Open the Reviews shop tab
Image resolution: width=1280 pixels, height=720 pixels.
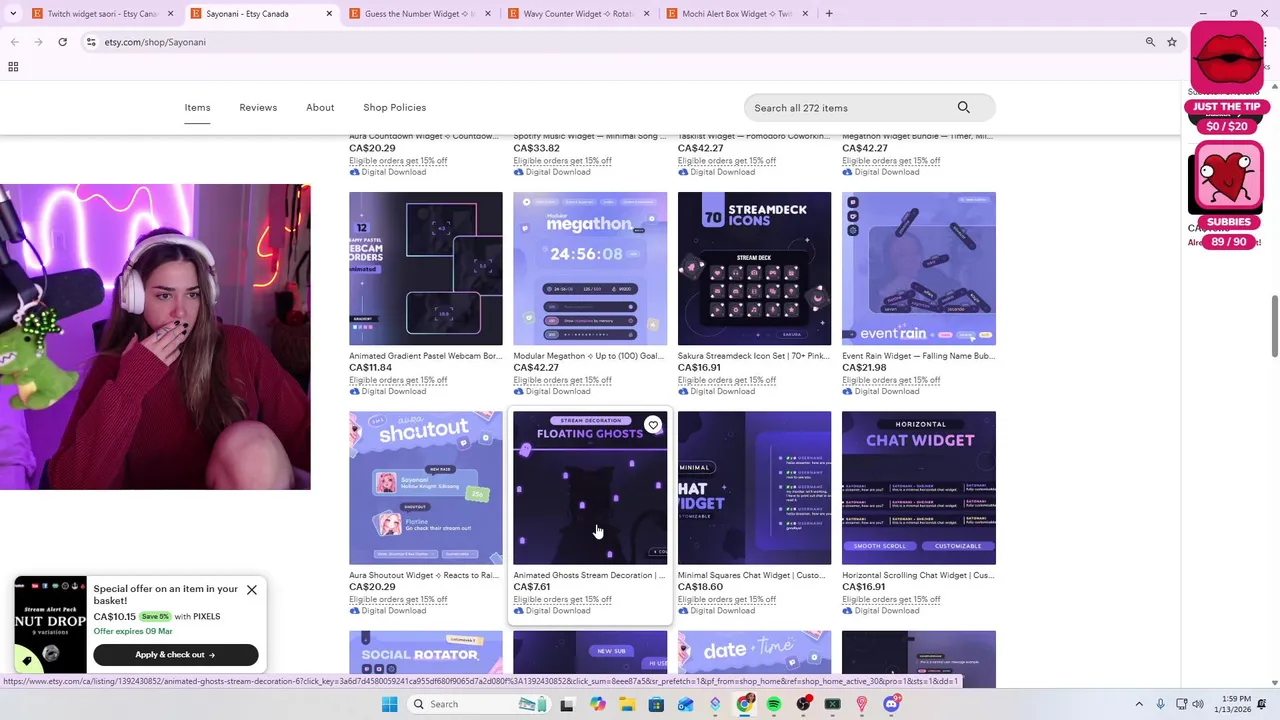pyautogui.click(x=258, y=107)
